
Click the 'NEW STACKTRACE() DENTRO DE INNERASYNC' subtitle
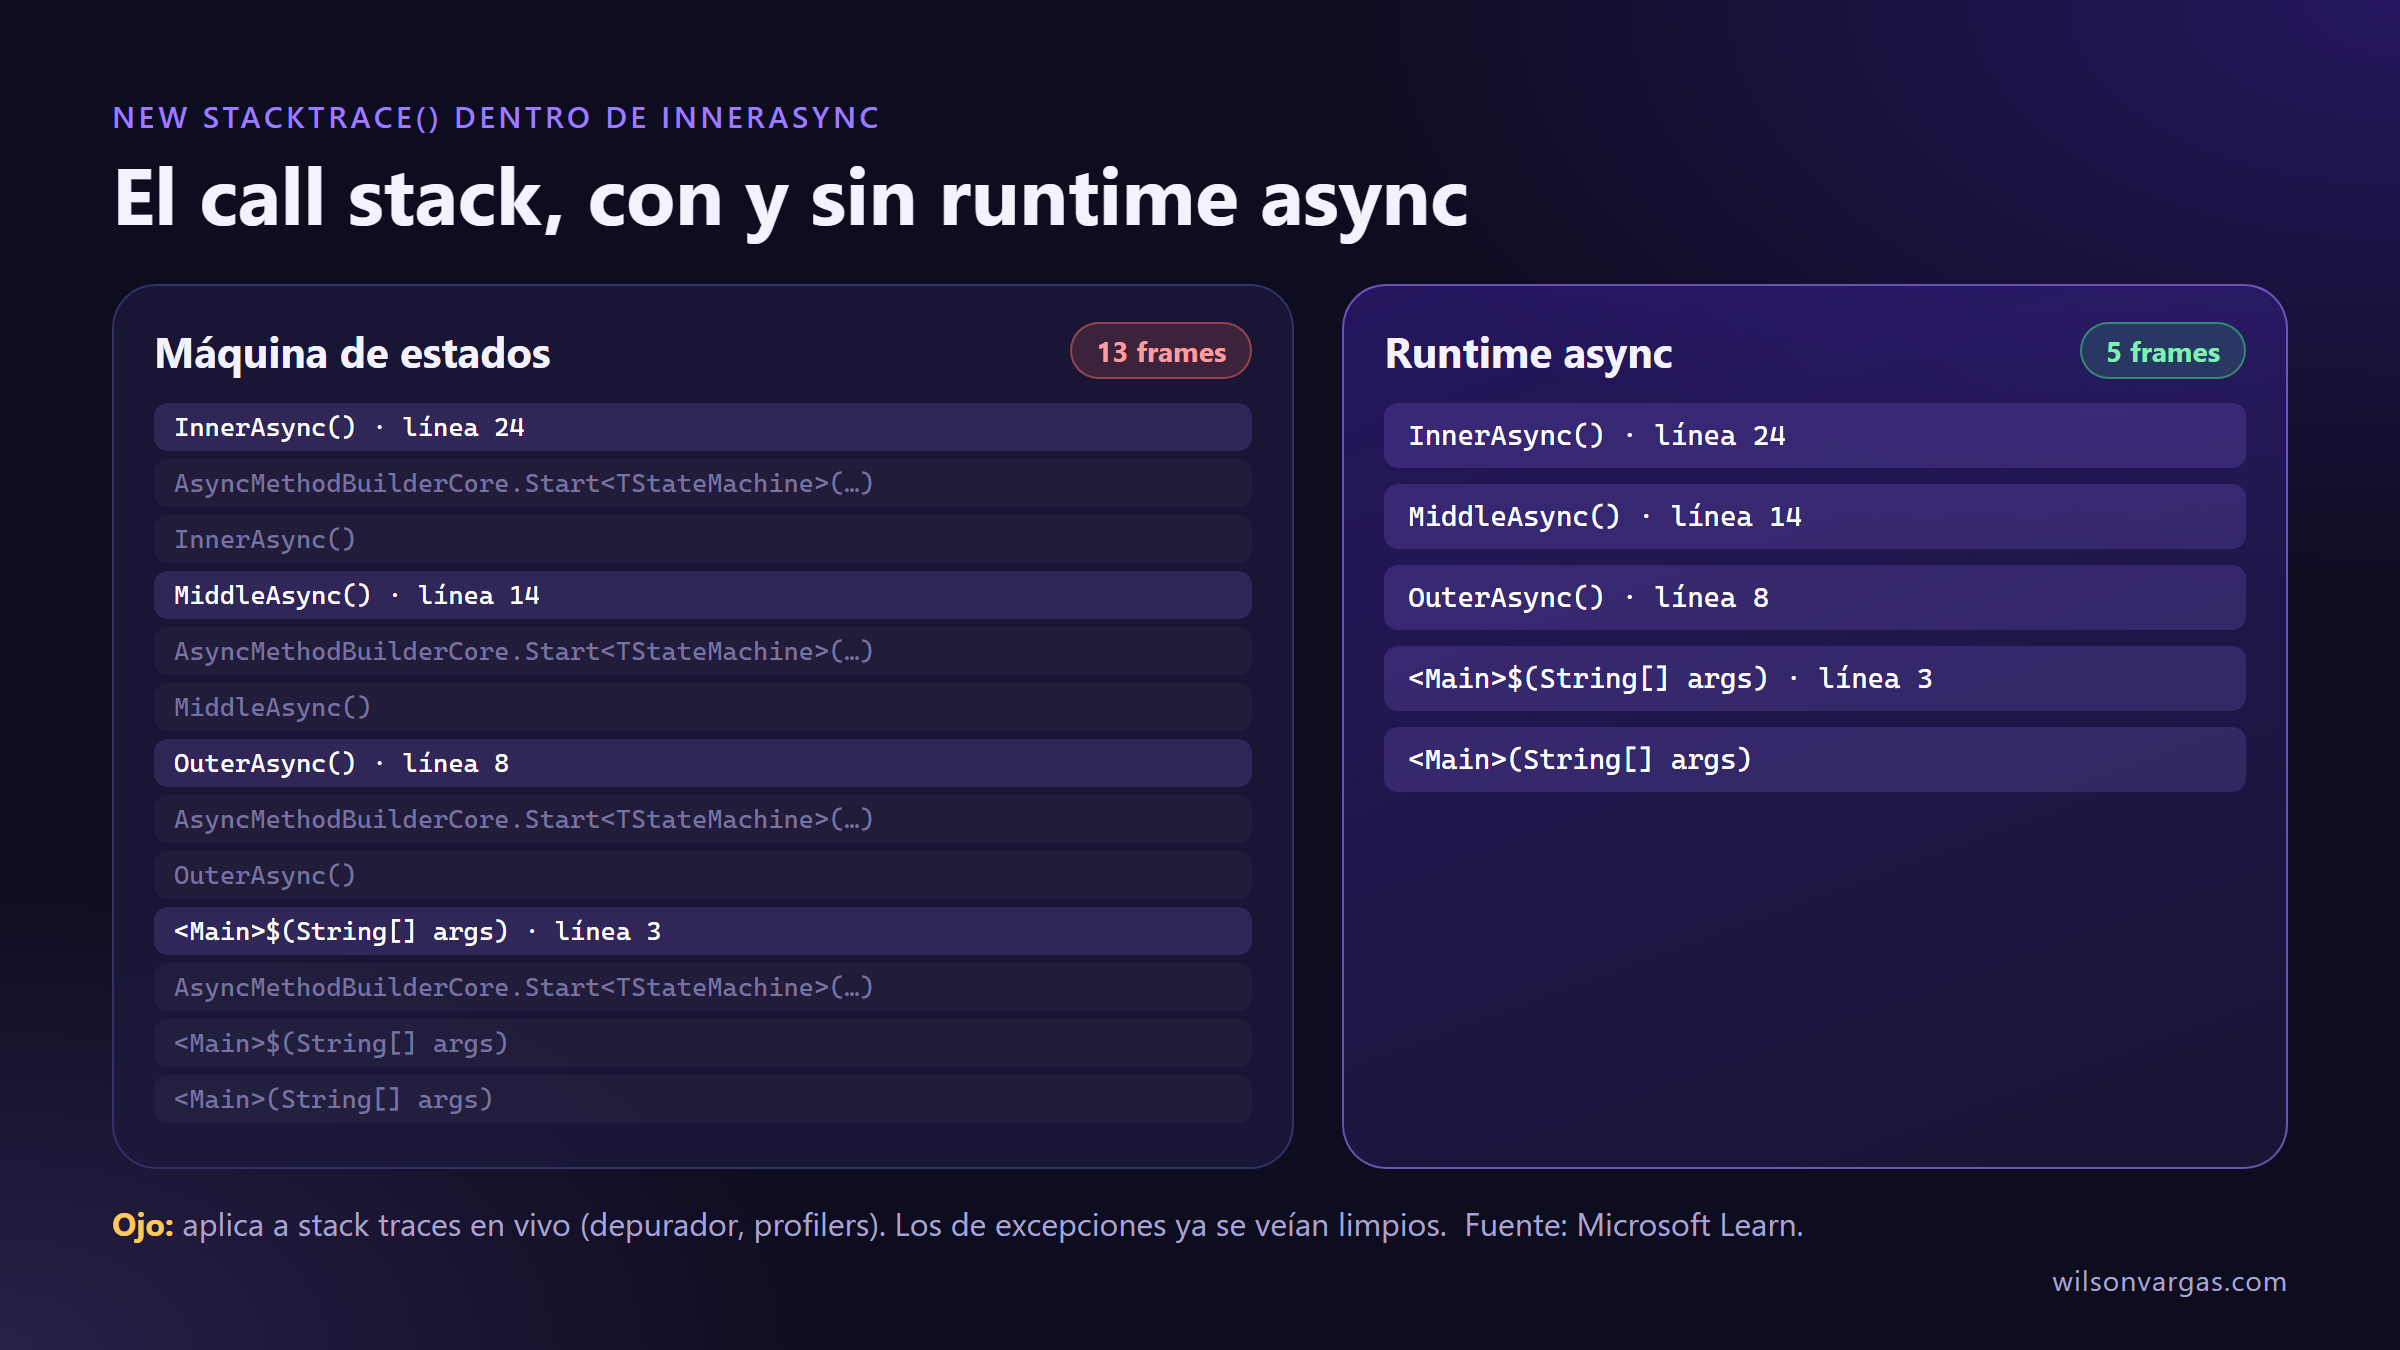[x=496, y=118]
